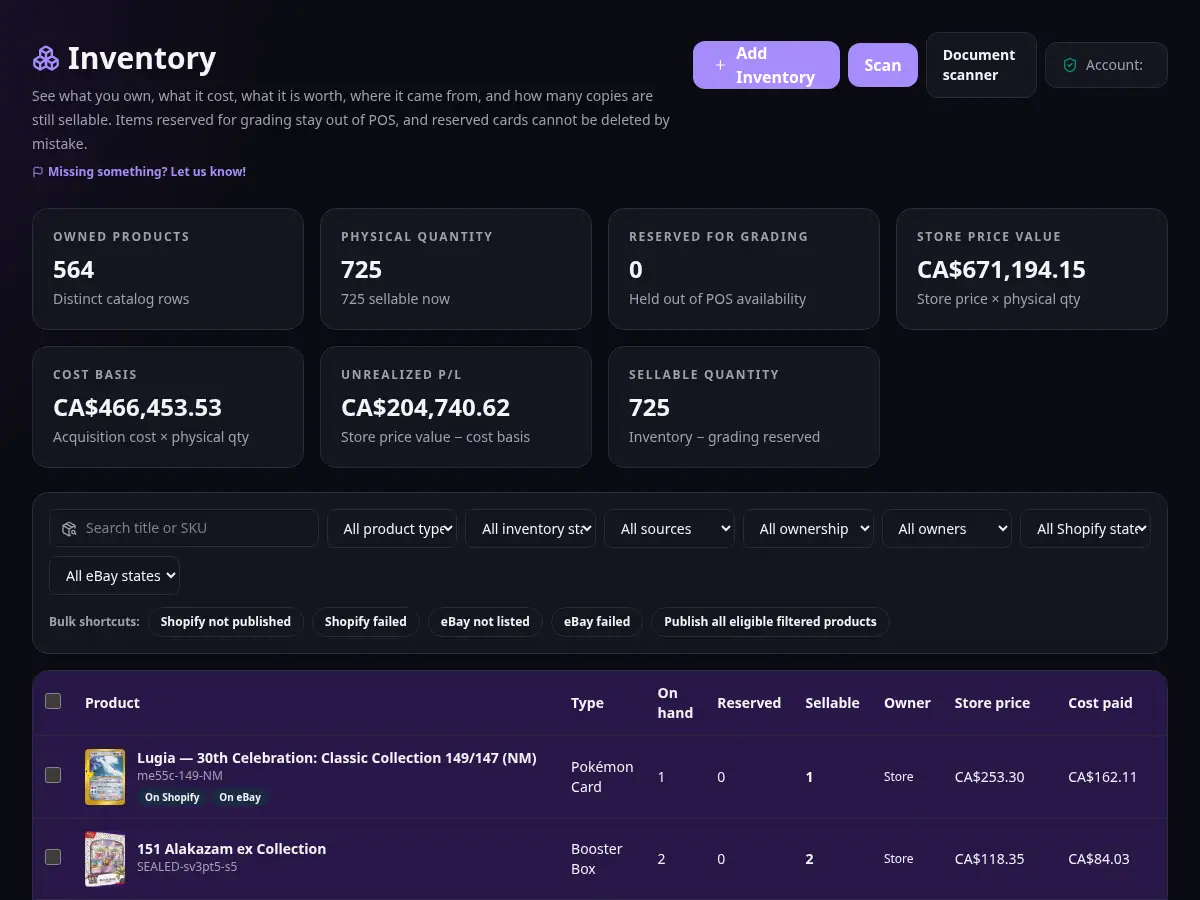Apply the Shopify failed shortcut
The image size is (1200, 900).
pyautogui.click(x=366, y=622)
